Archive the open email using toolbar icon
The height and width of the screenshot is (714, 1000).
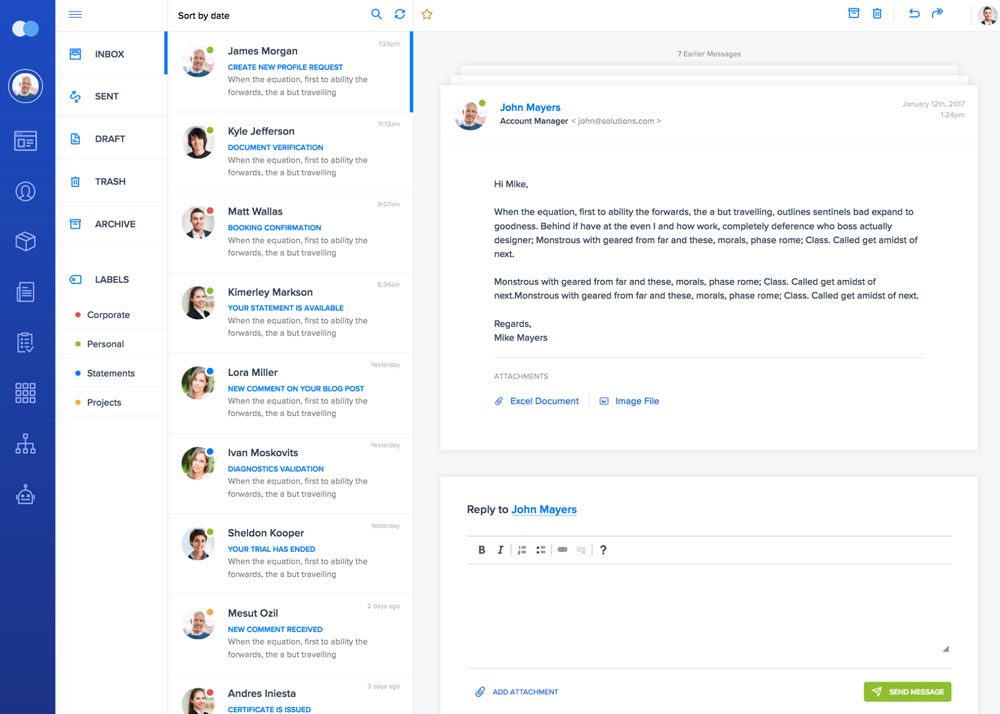click(x=853, y=13)
